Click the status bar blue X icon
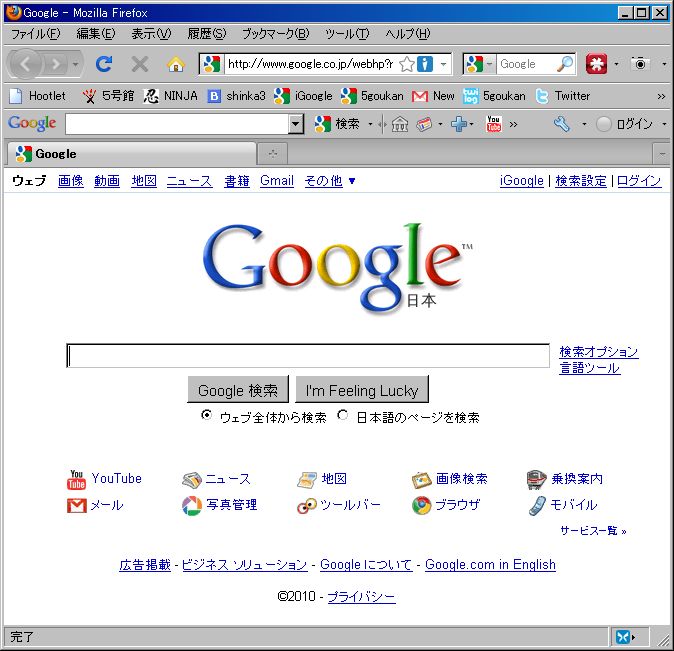The height and width of the screenshot is (651, 674). [622, 636]
